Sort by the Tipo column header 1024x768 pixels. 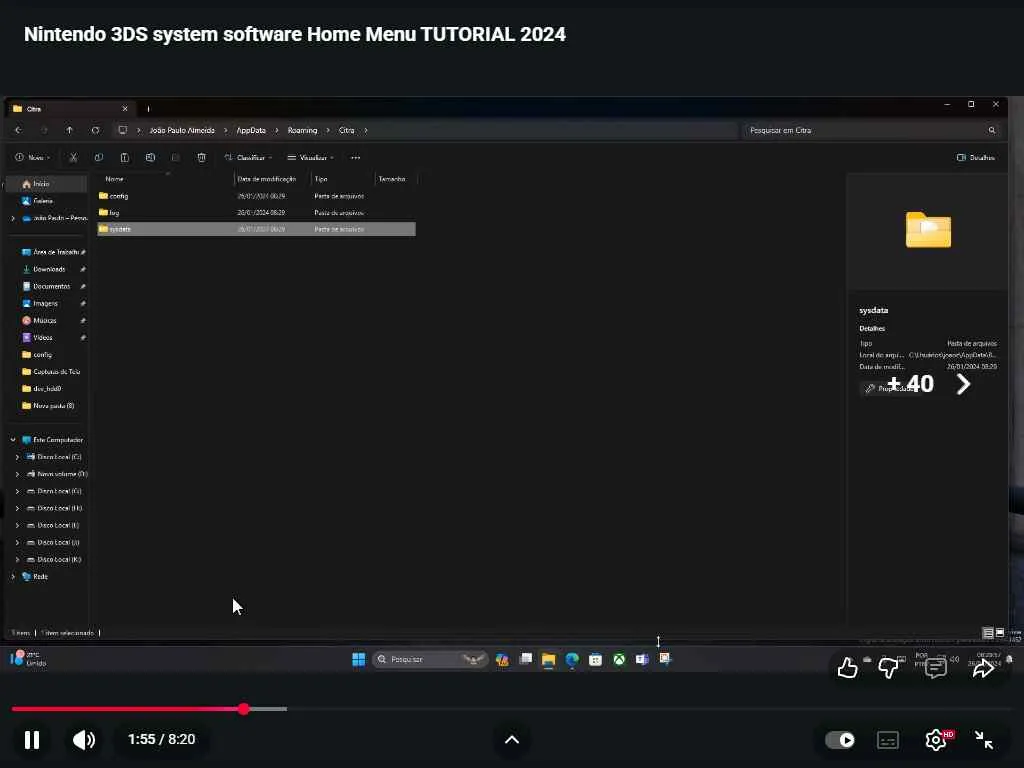tap(321, 179)
